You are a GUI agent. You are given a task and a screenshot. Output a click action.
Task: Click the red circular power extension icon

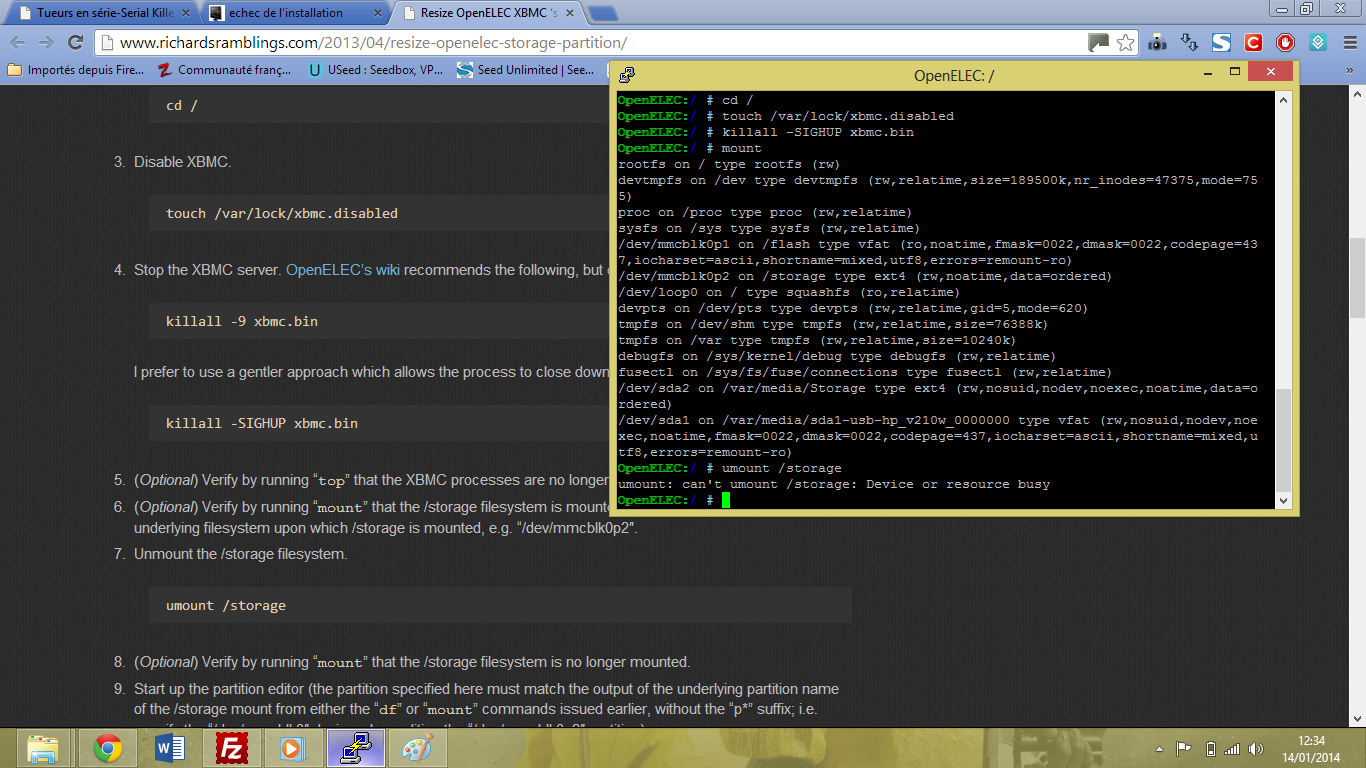[x=1286, y=43]
